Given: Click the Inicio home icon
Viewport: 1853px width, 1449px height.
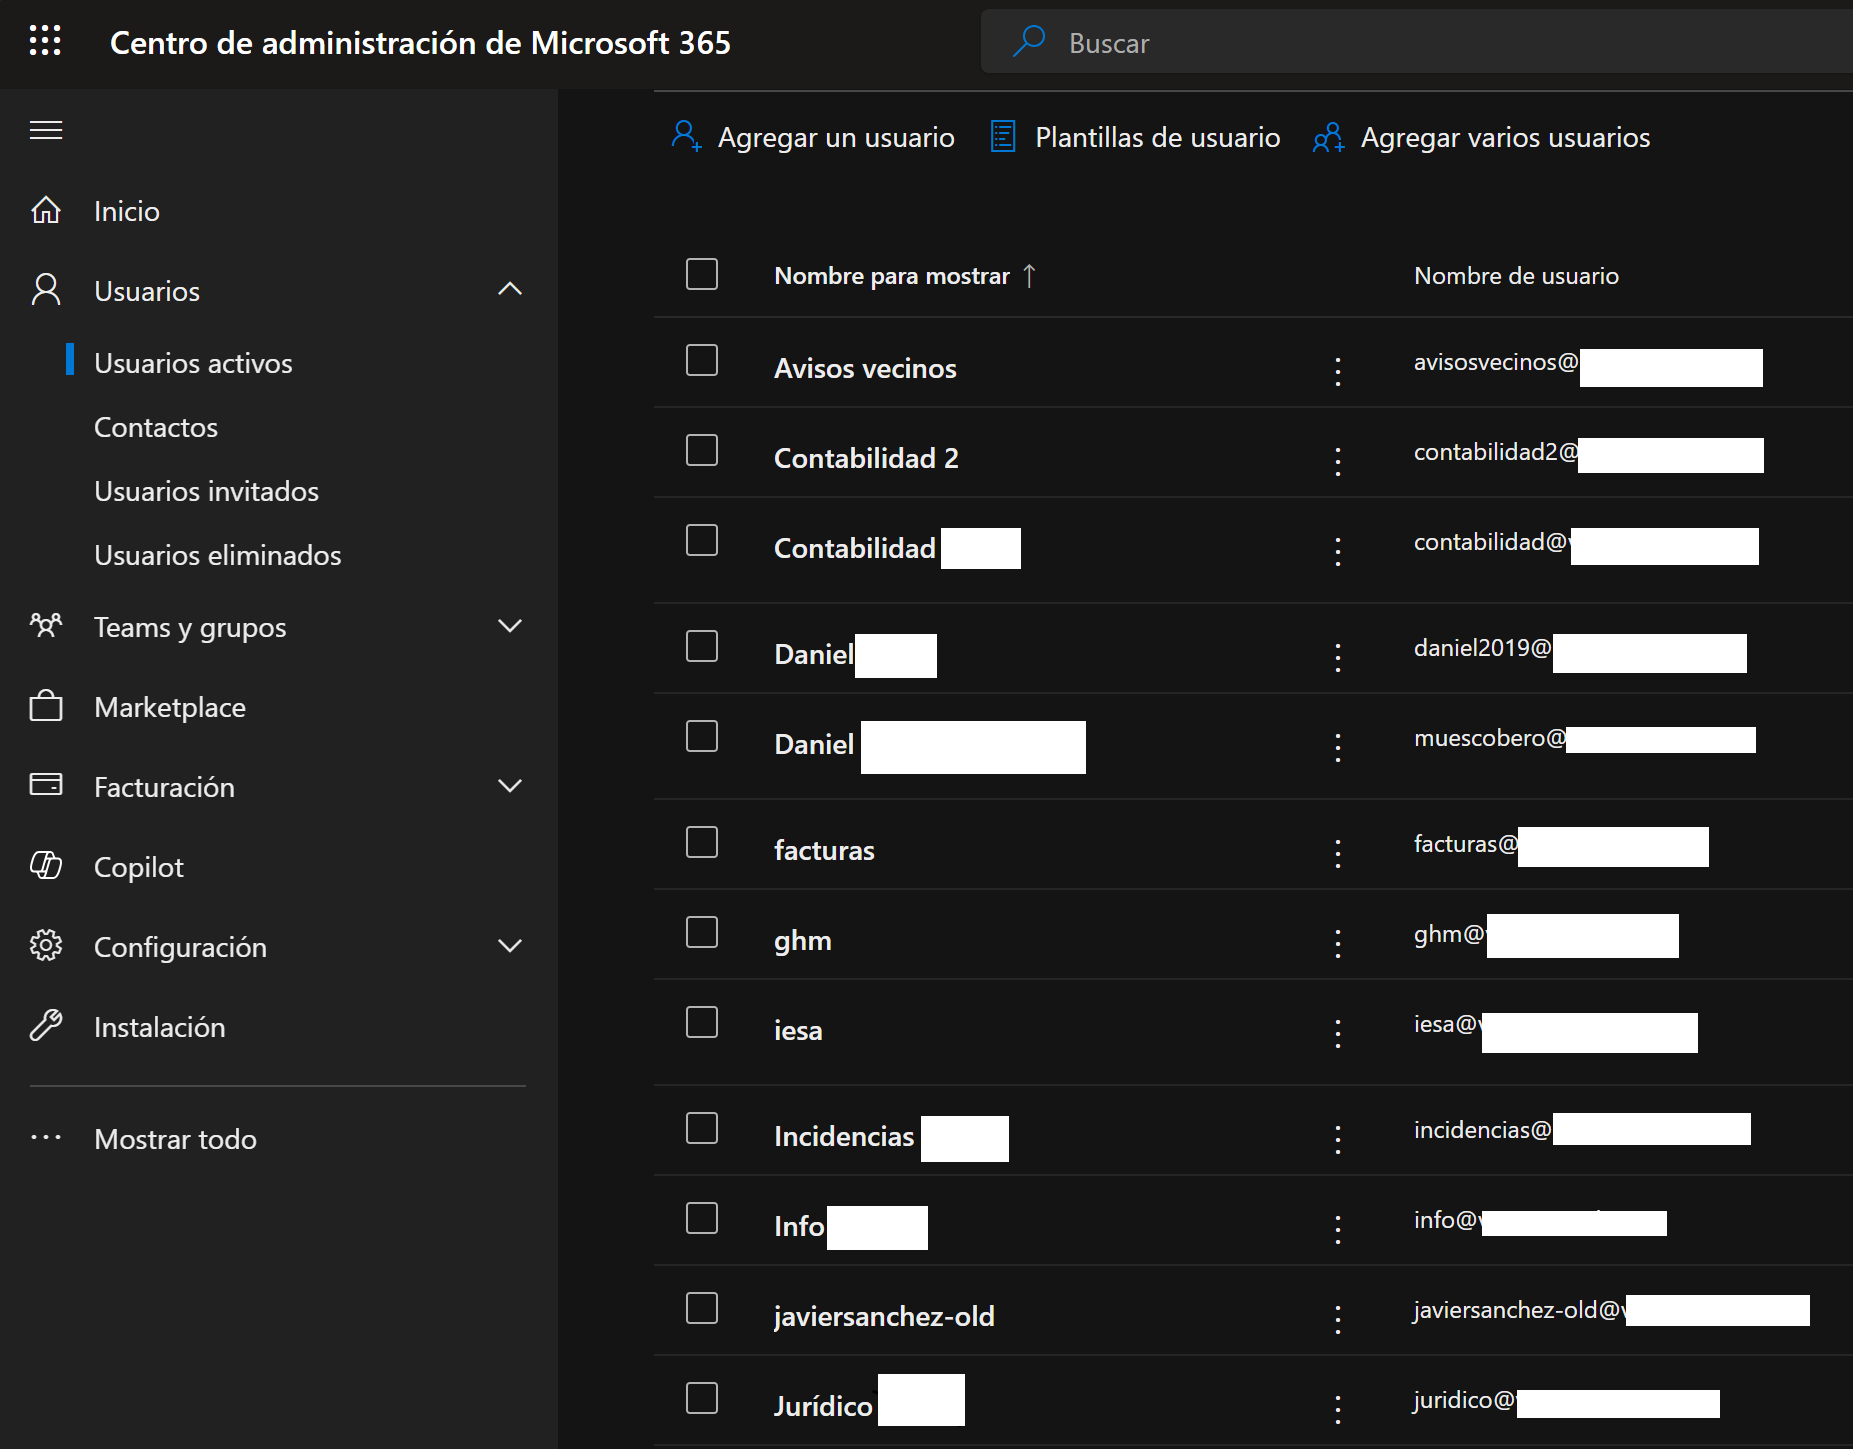Looking at the screenshot, I should coord(46,211).
